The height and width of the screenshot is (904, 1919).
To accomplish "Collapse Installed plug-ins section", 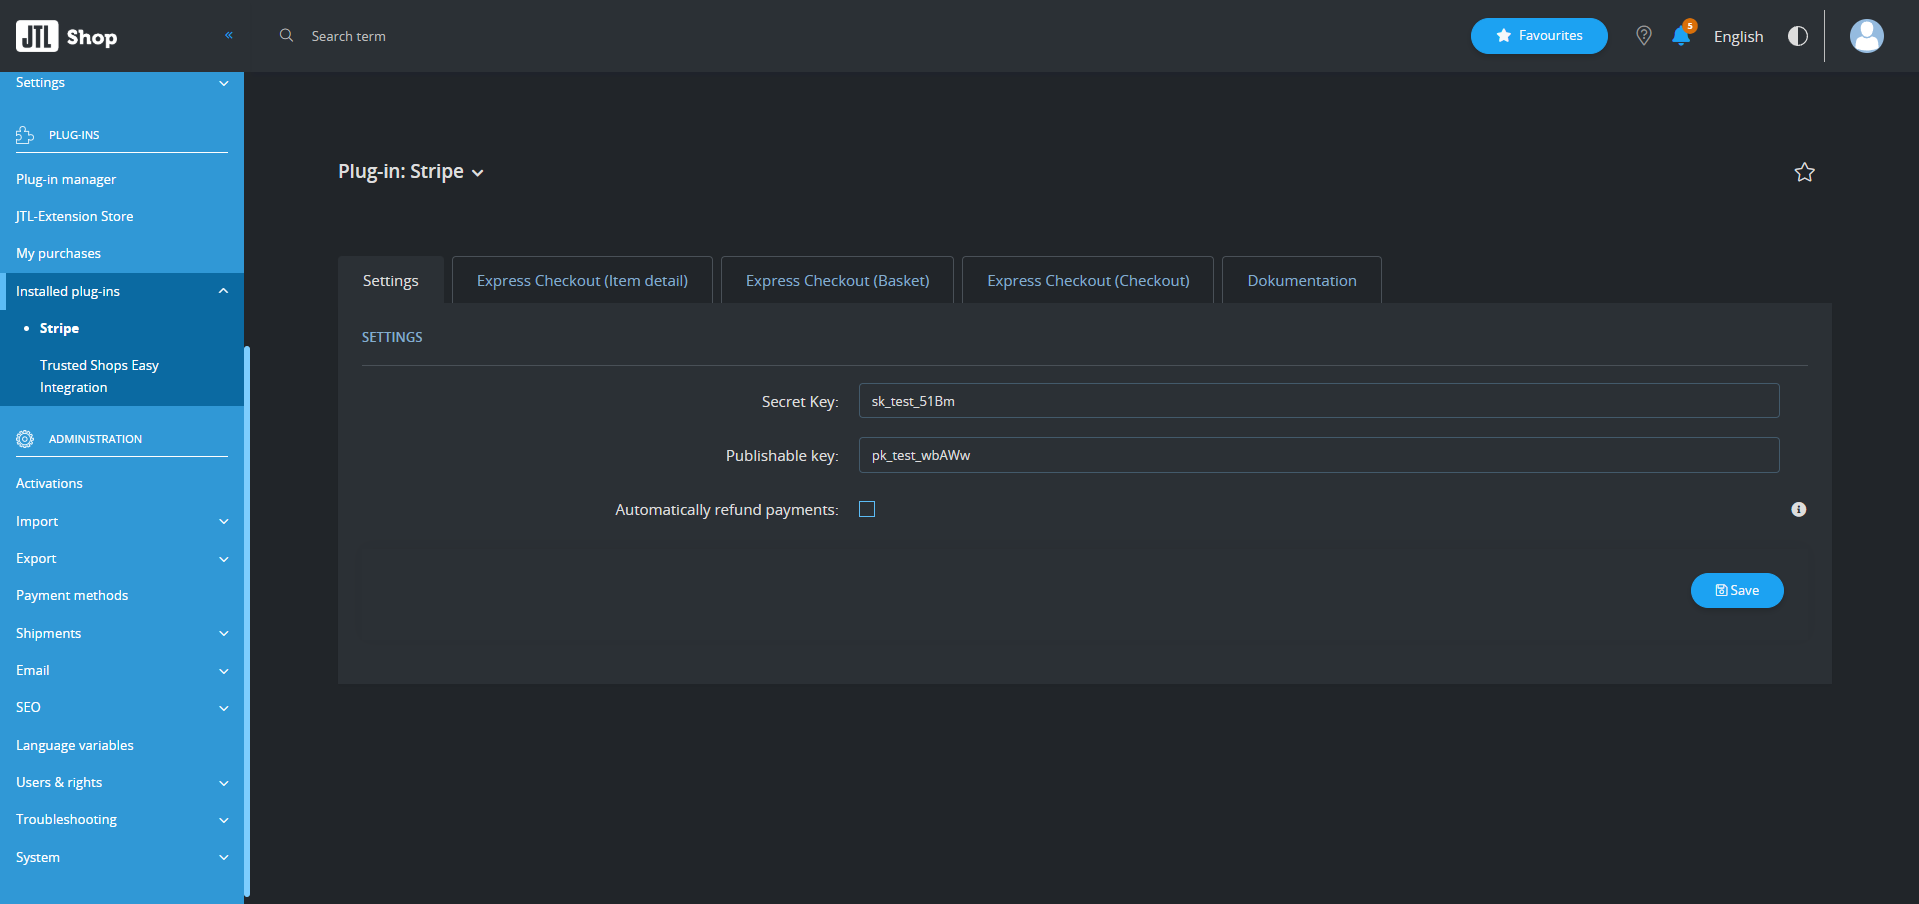I will pyautogui.click(x=223, y=291).
